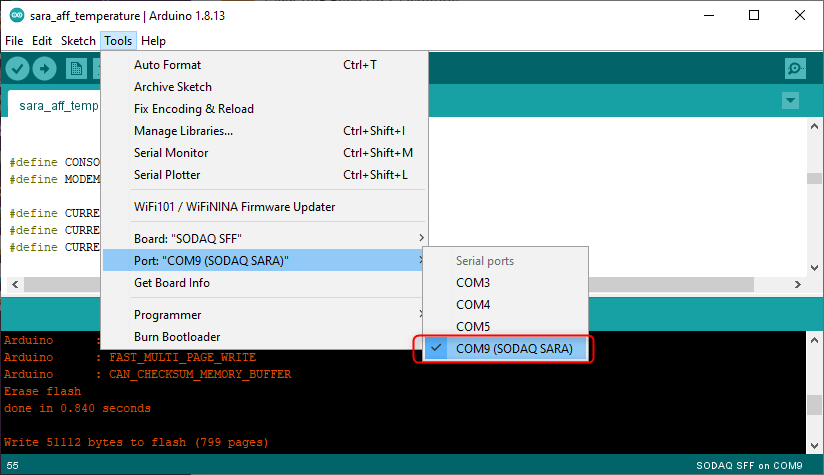
Task: Click editor vertical scrollbar down arrow
Action: (814, 267)
